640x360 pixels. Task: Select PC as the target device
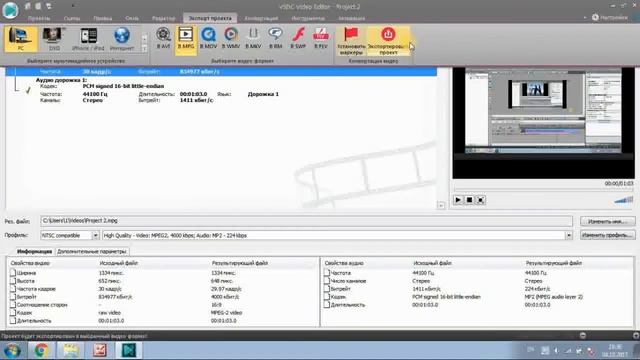click(x=20, y=39)
